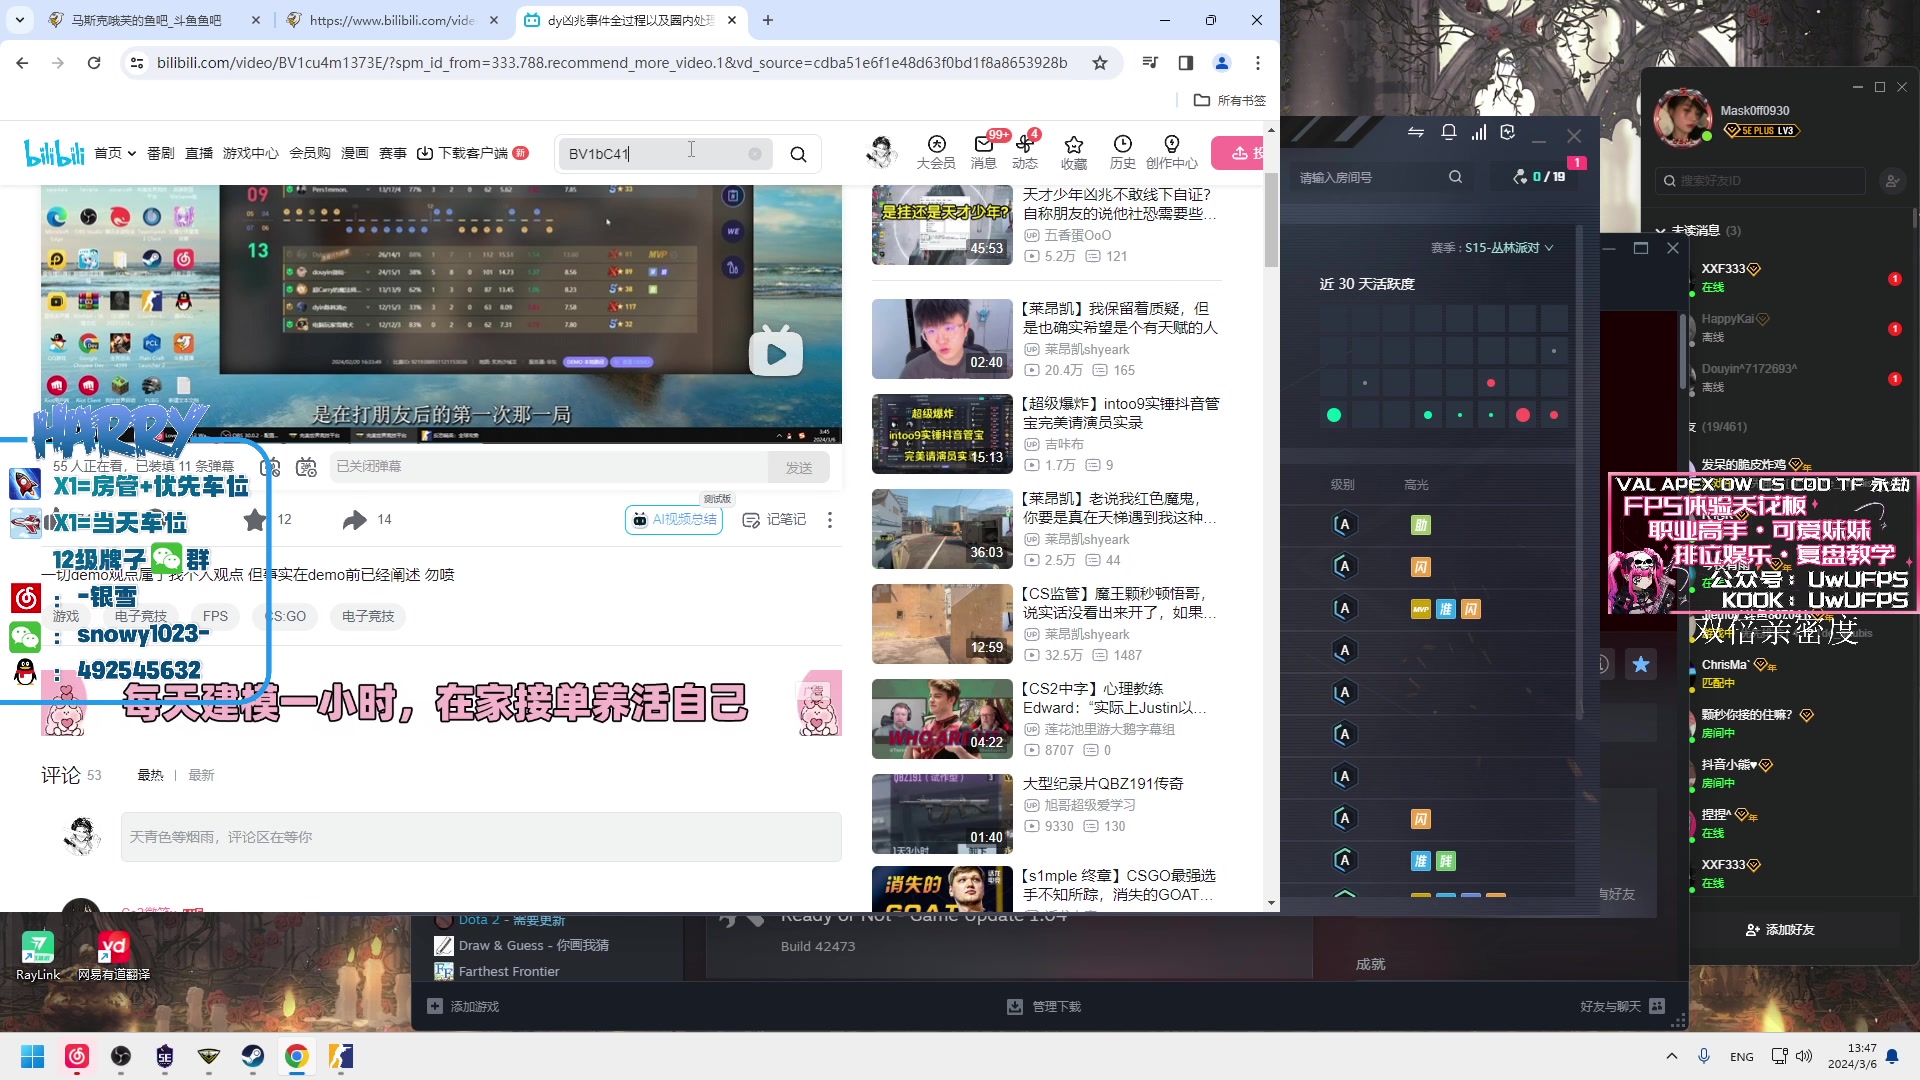The height and width of the screenshot is (1080, 1920).
Task: Click the add-friend icon beside friend search
Action: pyautogui.click(x=1892, y=181)
